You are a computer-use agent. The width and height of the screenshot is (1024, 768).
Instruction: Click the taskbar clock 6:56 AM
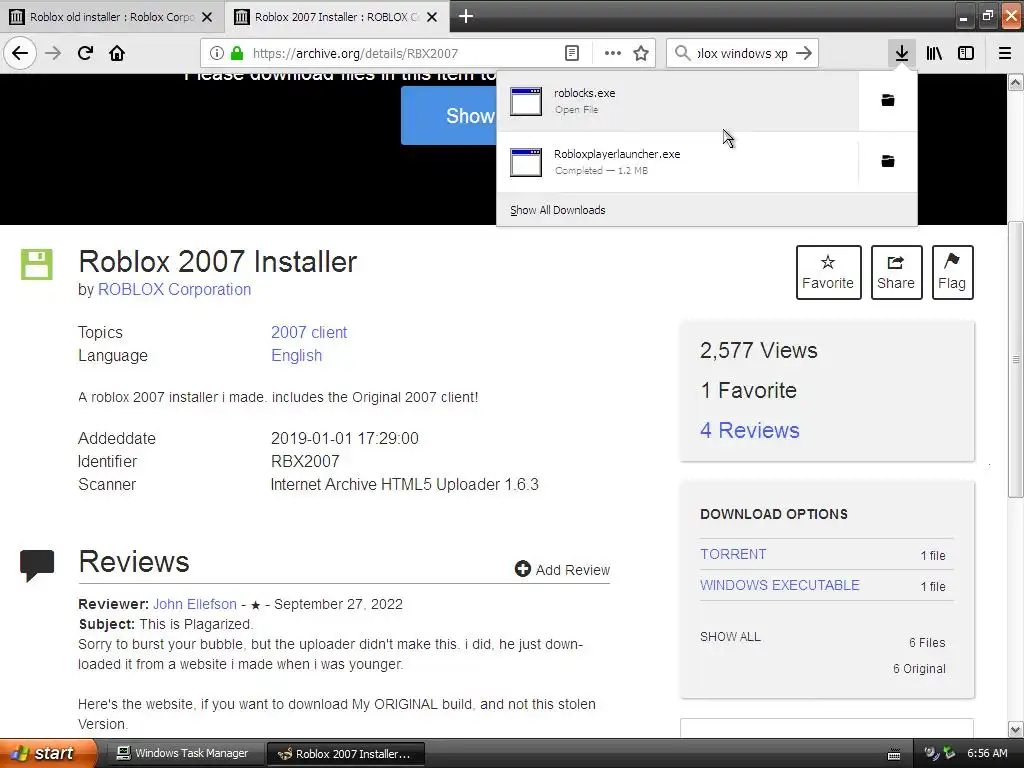(x=987, y=754)
